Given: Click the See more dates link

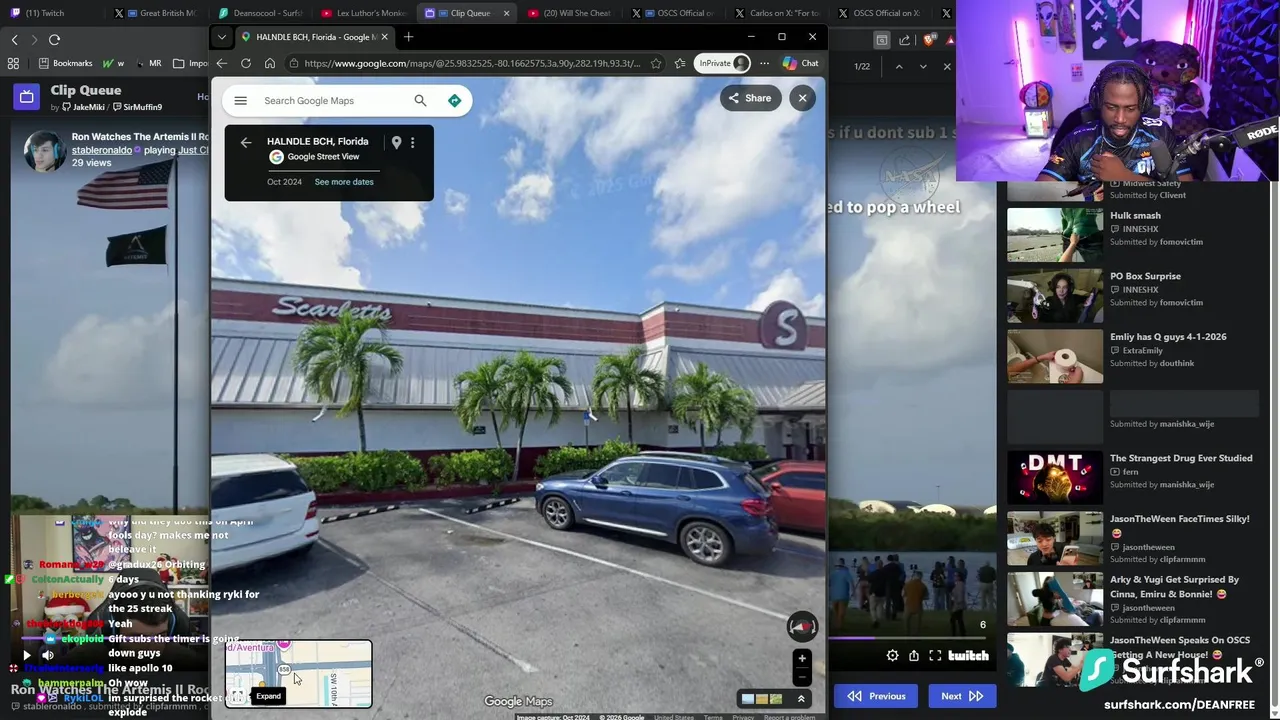Looking at the screenshot, I should pyautogui.click(x=344, y=182).
